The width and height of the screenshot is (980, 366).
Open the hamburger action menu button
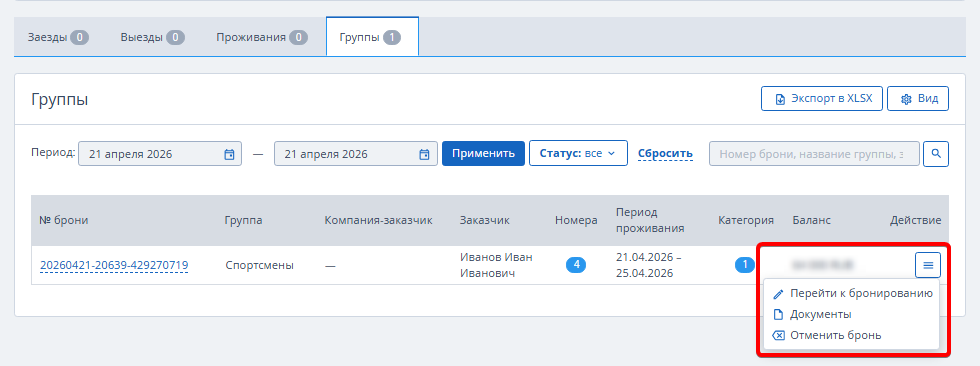(x=928, y=265)
